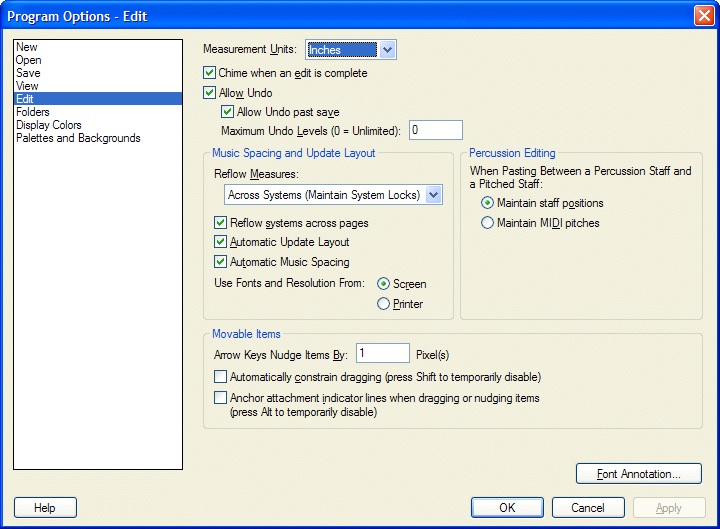The image size is (720, 529).
Task: Open the Font Annotation dialog
Action: click(x=638, y=473)
